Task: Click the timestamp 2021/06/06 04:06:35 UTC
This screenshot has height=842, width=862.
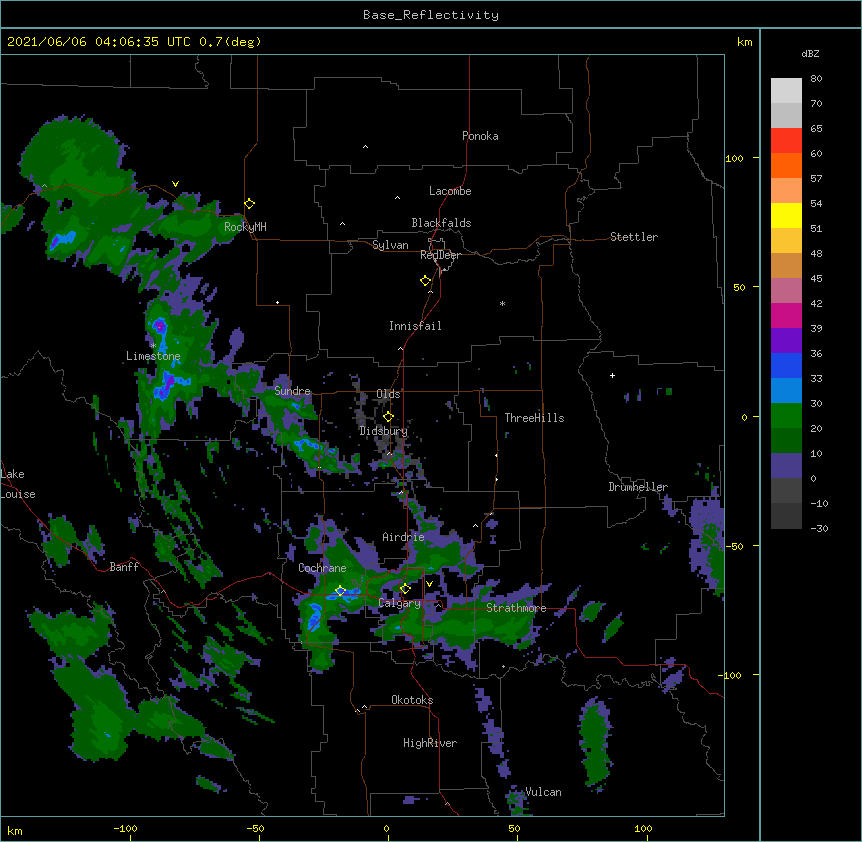Action: click(99, 42)
